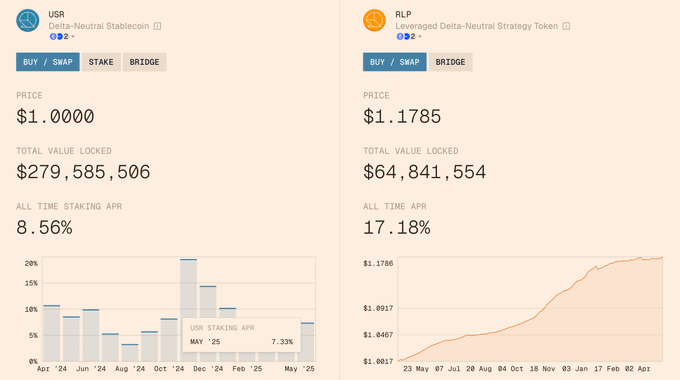Open USR Bridge button
This screenshot has height=380, width=680.
tap(144, 62)
